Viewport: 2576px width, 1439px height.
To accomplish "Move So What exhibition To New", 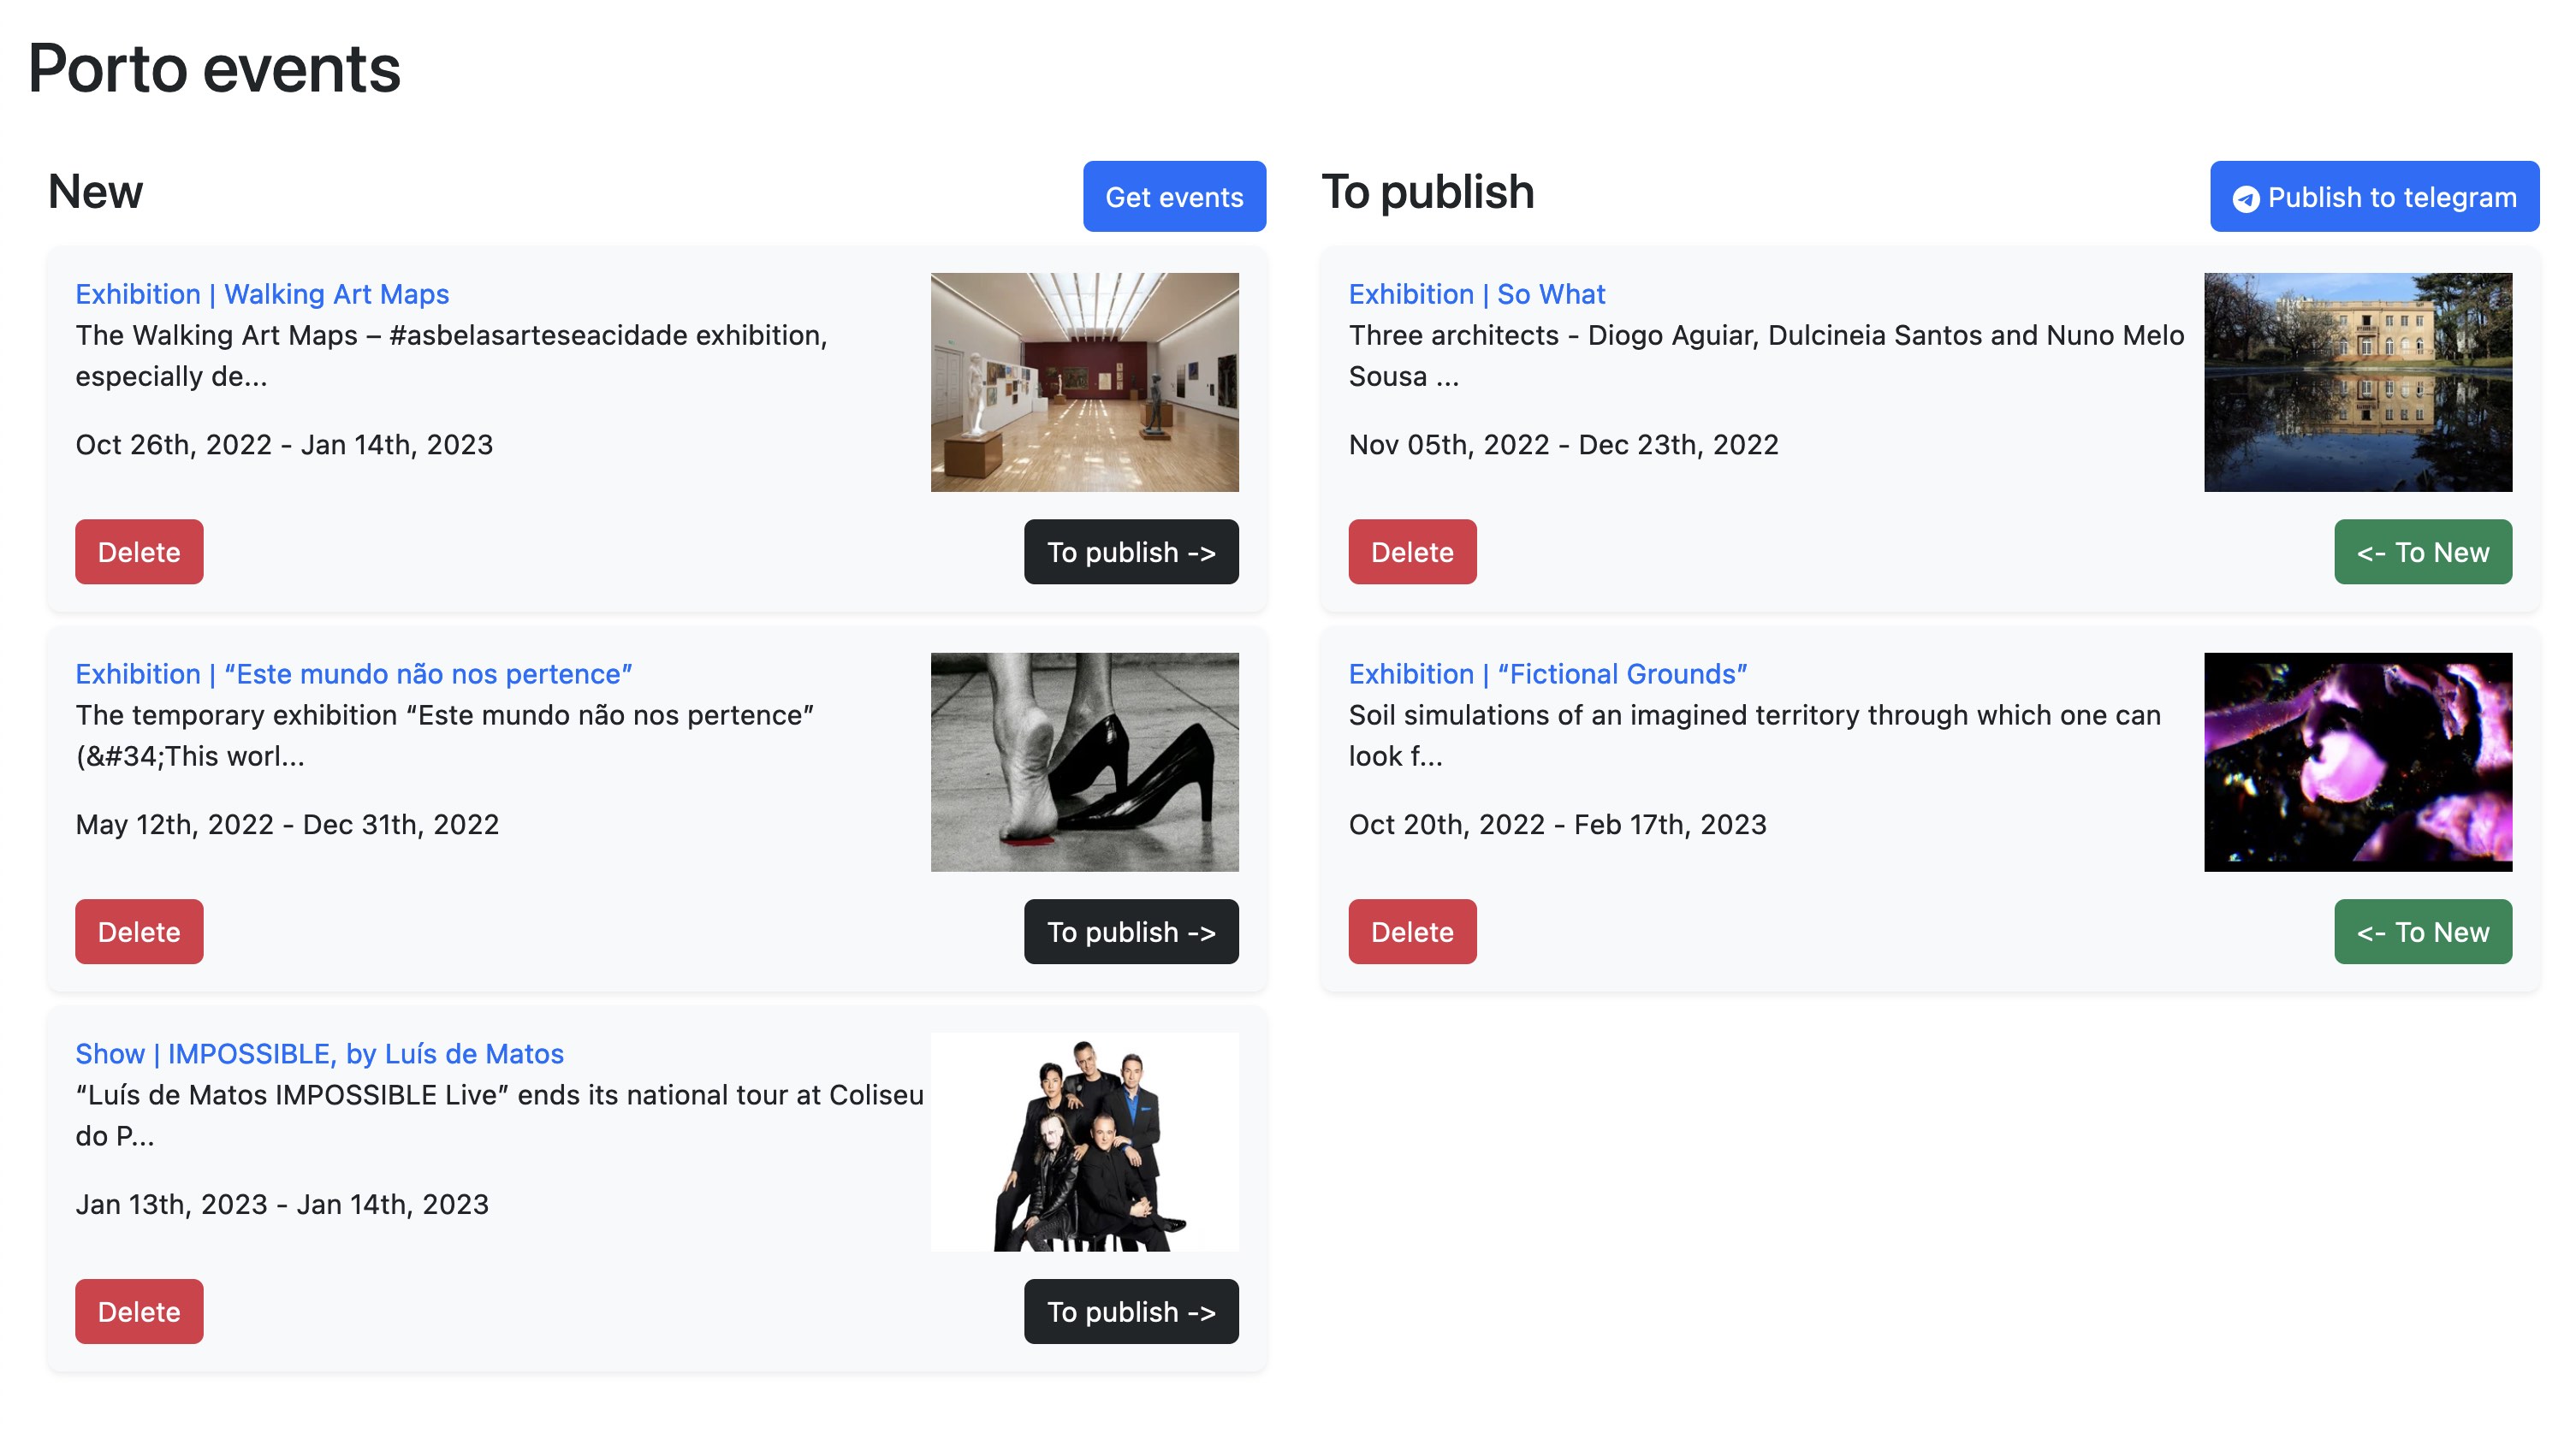I will tap(2422, 550).
